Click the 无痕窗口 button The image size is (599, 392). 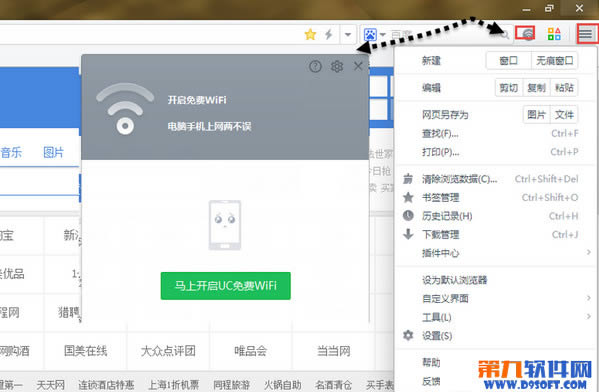(x=555, y=60)
